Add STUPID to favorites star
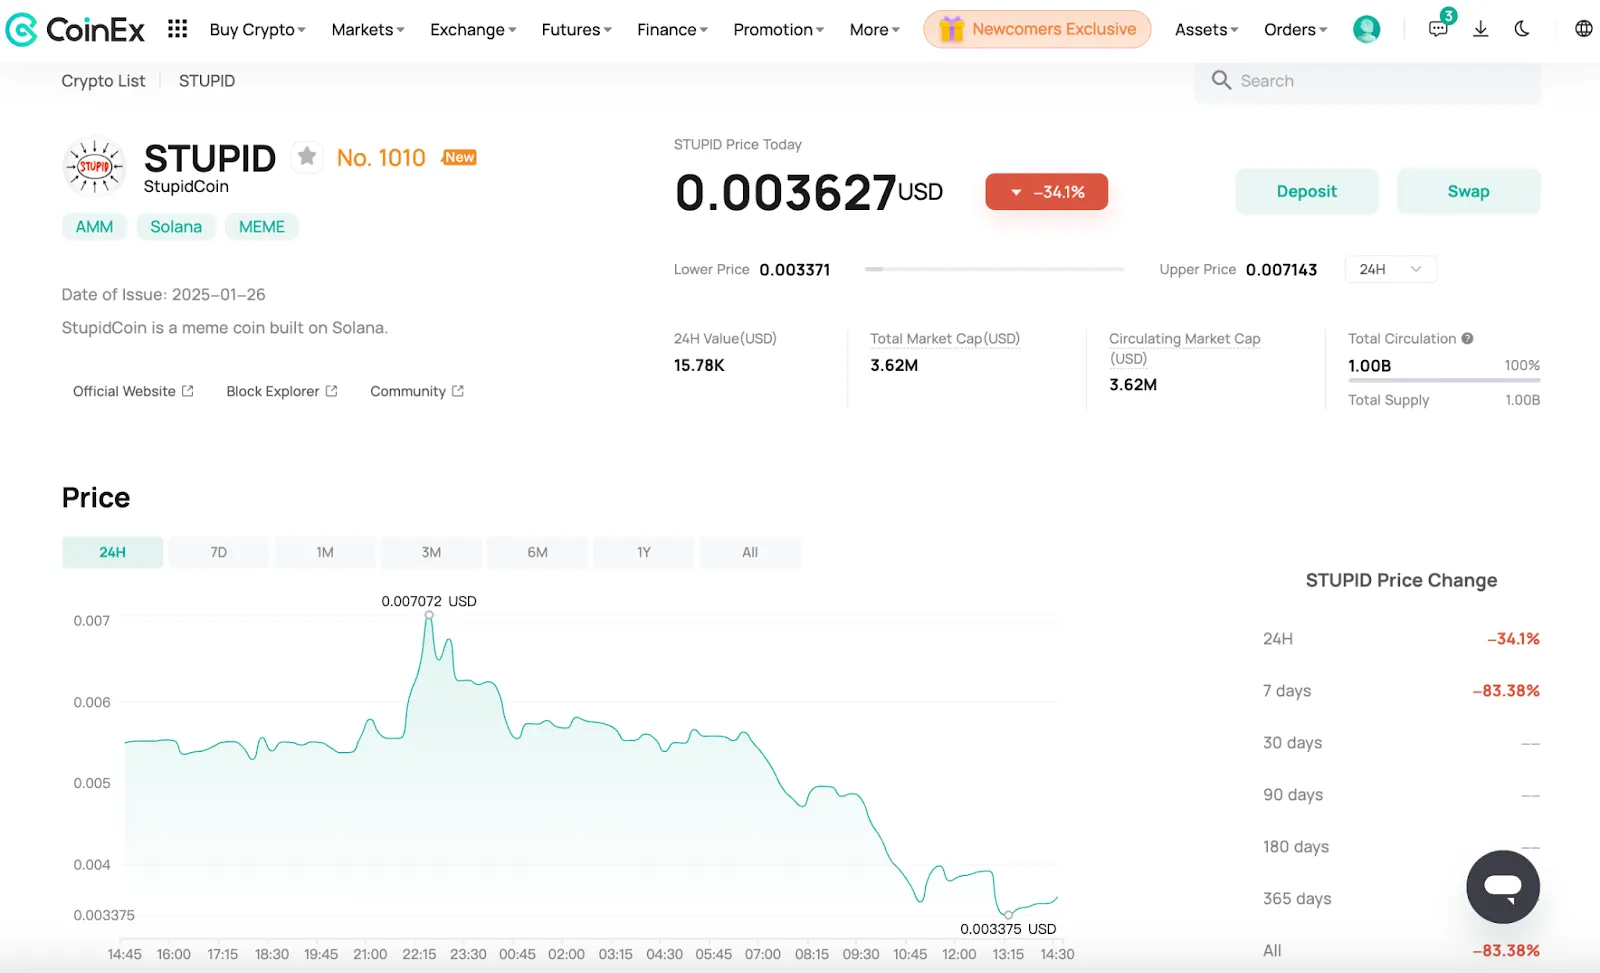The width and height of the screenshot is (1600, 973). coord(307,156)
